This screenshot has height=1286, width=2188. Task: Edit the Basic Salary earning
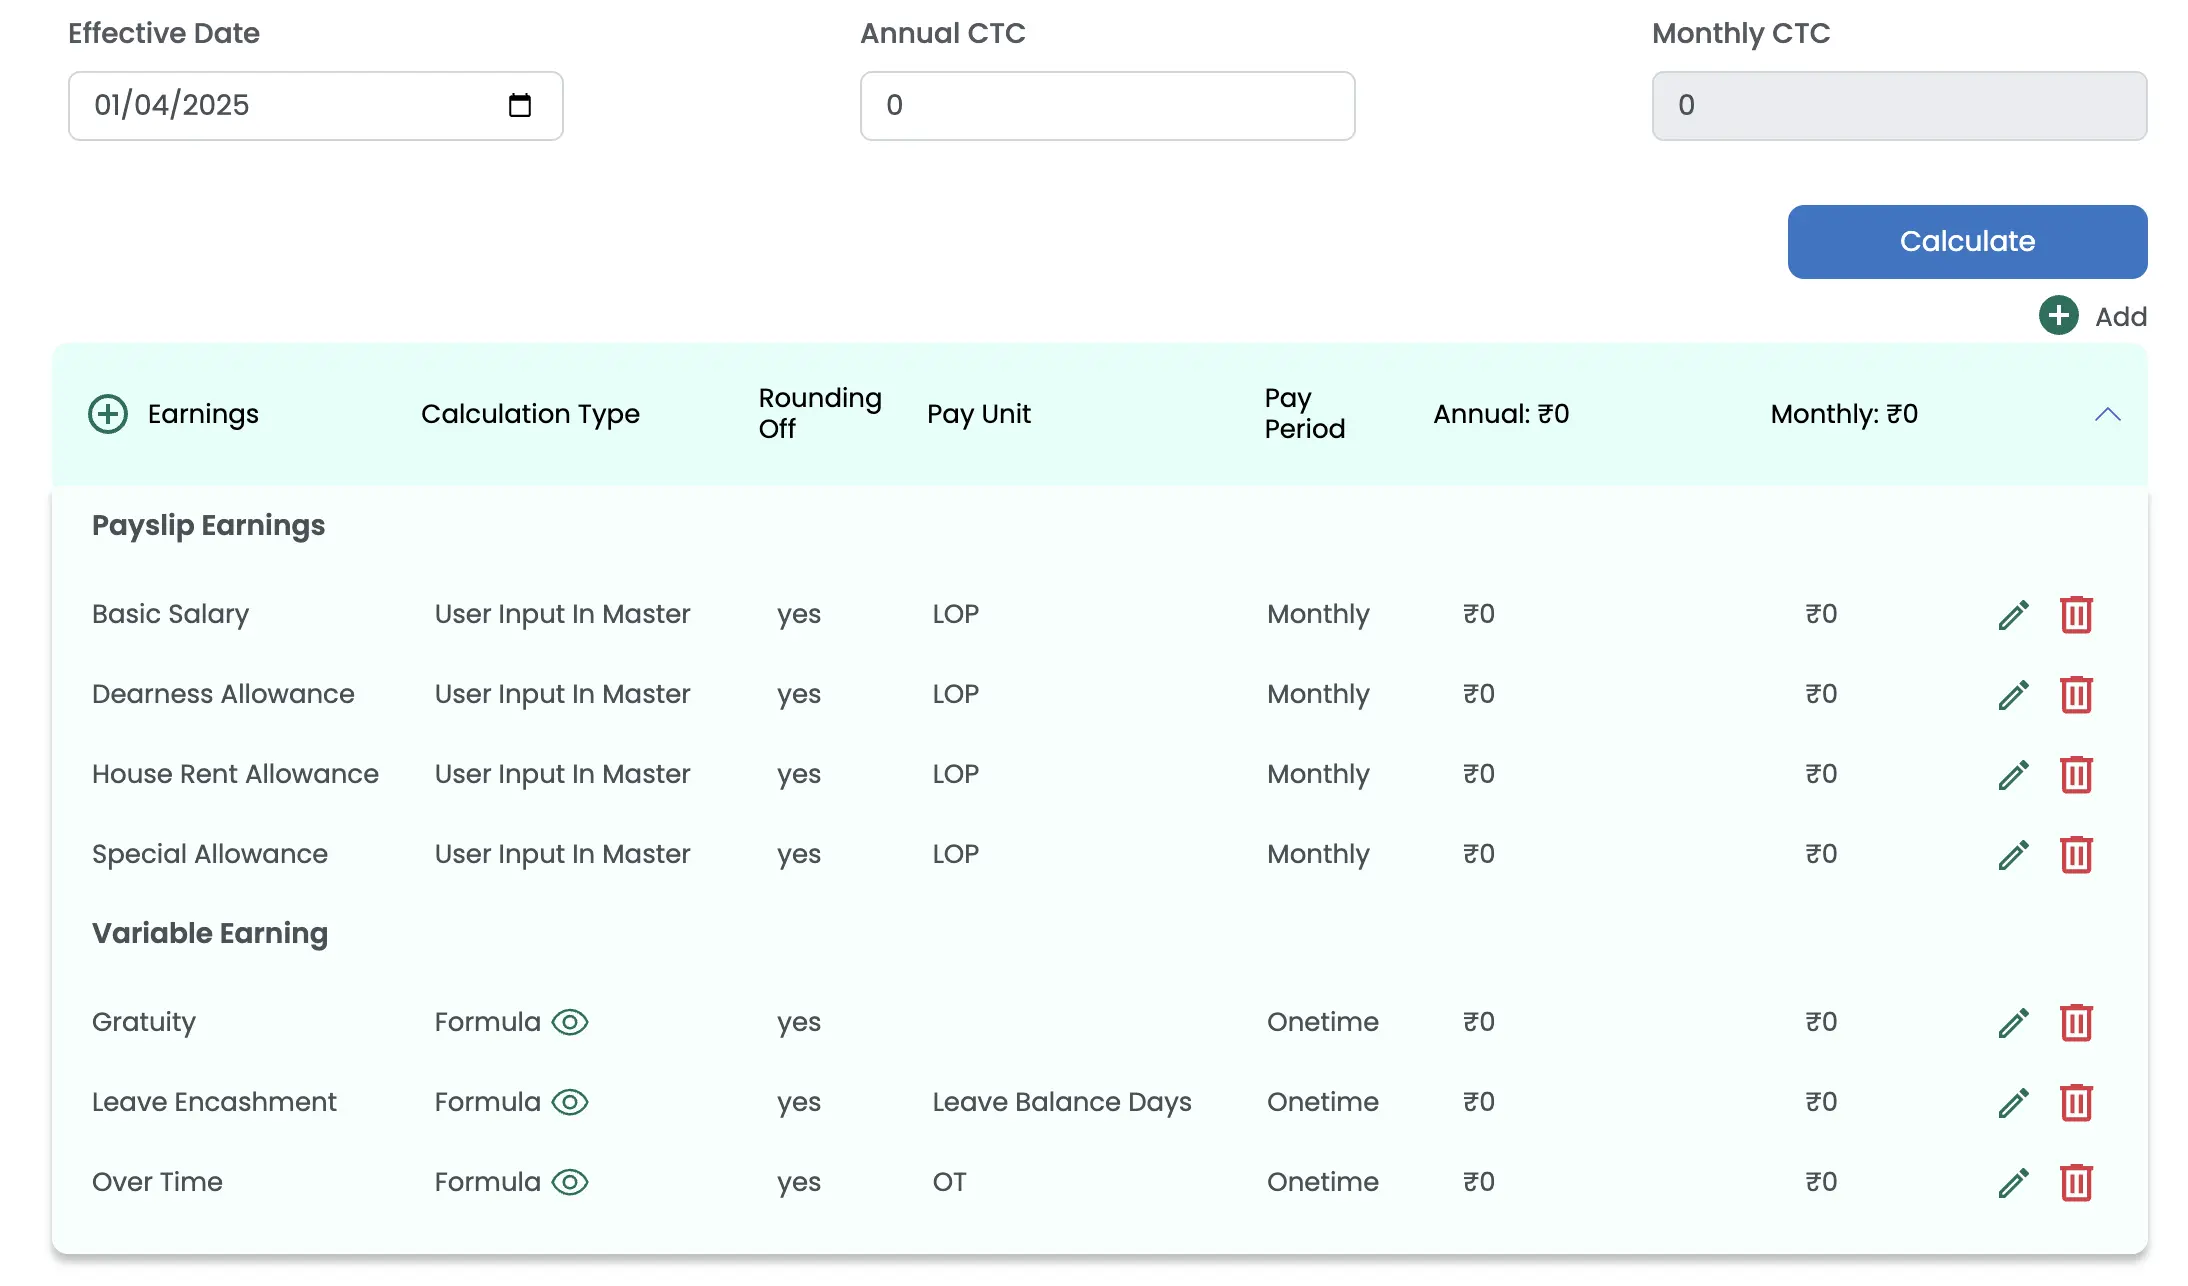(2013, 614)
